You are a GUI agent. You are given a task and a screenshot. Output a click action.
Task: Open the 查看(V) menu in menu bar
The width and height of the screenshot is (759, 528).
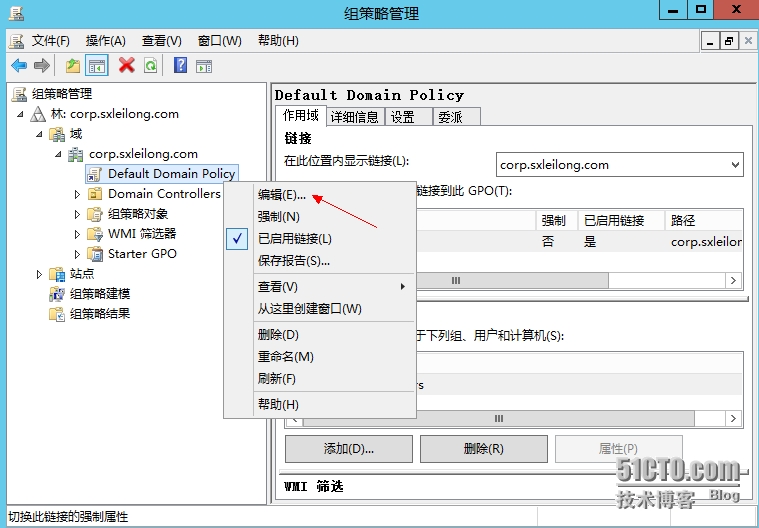pyautogui.click(x=162, y=41)
